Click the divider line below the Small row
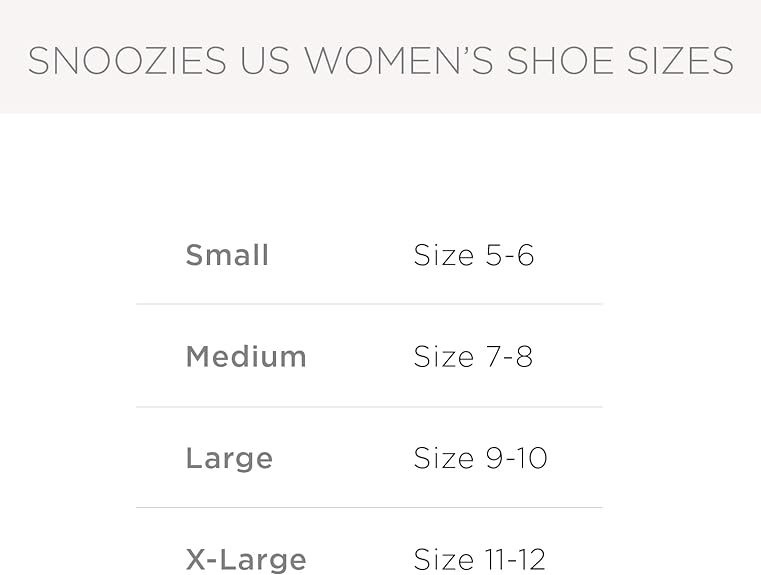Image resolution: width=761 pixels, height=575 pixels. [x=369, y=304]
